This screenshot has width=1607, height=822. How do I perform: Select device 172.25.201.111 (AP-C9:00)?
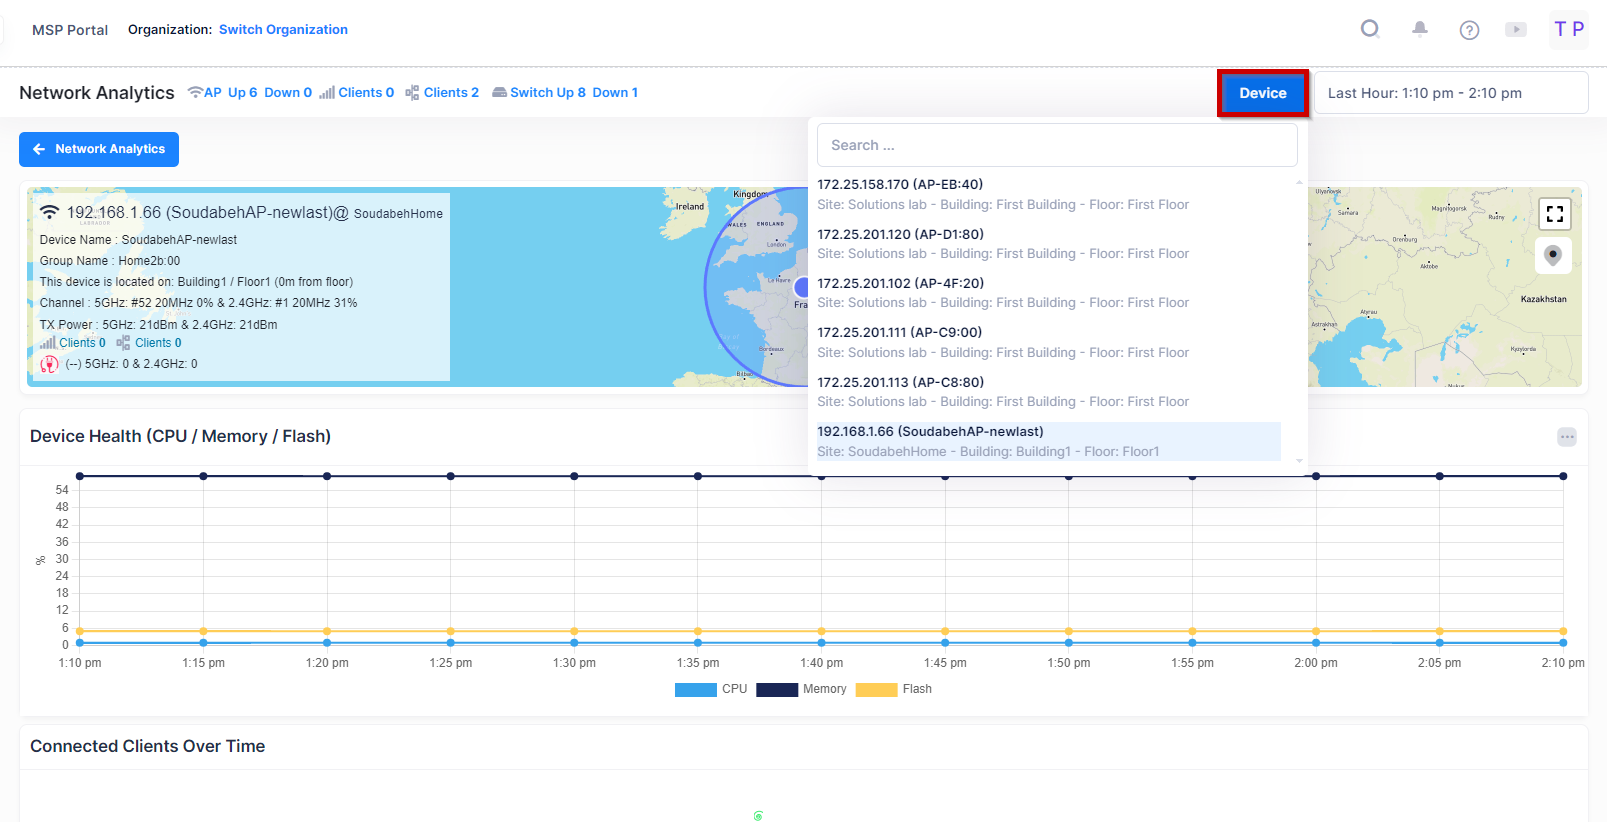pyautogui.click(x=1049, y=342)
